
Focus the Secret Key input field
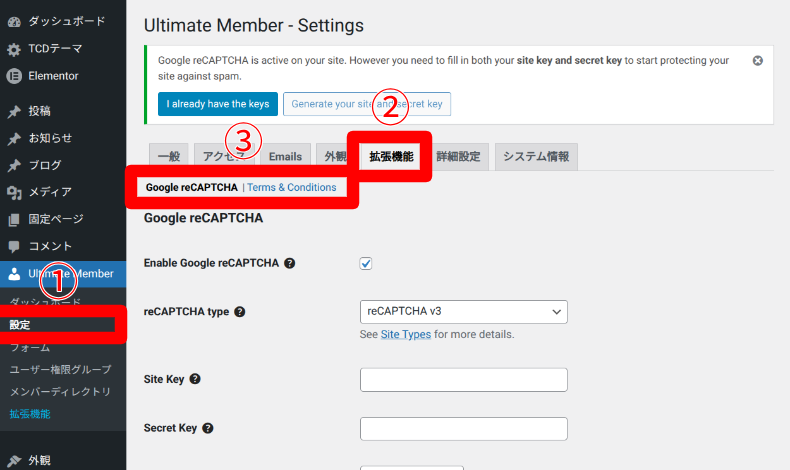[464, 429]
